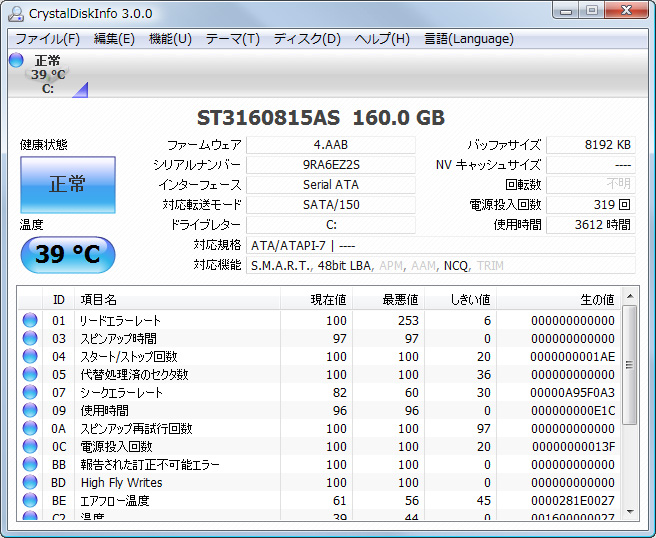Viewport: 656px width, 538px height.
Task: Click status orb for ID 04 スタート/ストップ回数
Action: click(x=30, y=356)
